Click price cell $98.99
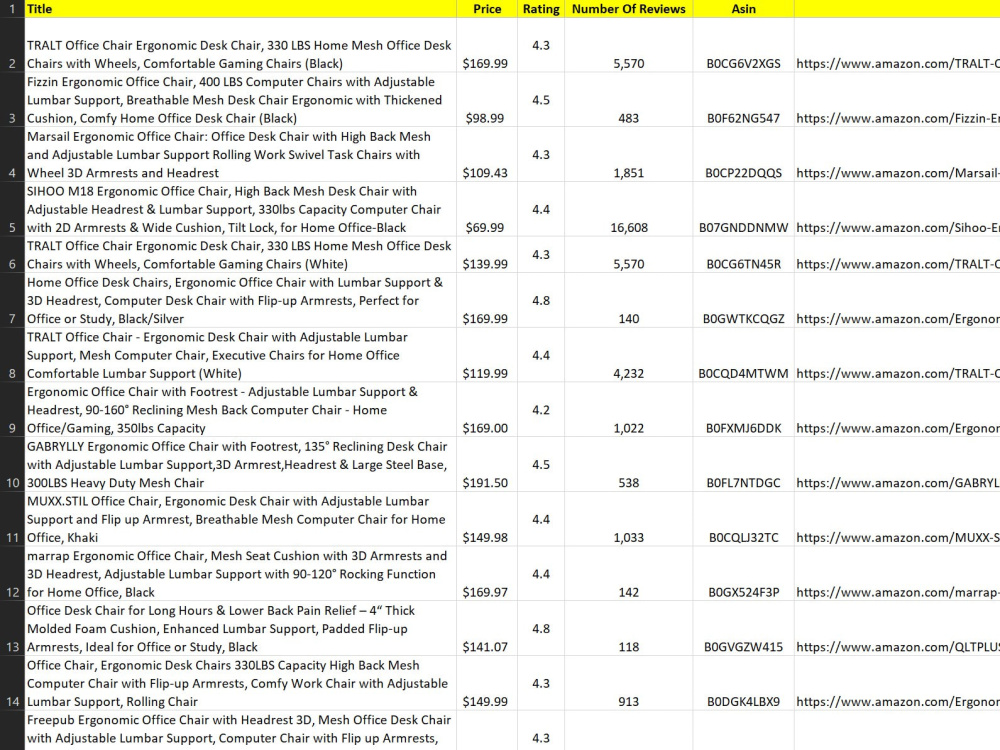The image size is (1000, 750). tap(487, 100)
